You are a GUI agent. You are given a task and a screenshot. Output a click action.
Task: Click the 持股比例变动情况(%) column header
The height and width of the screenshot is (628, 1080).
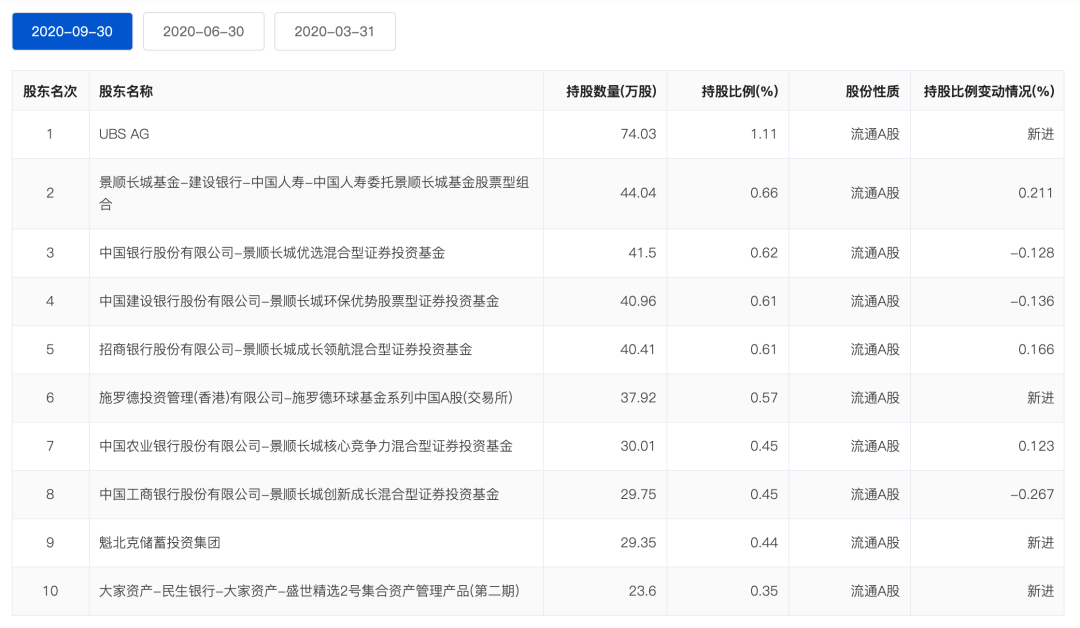click(x=989, y=92)
